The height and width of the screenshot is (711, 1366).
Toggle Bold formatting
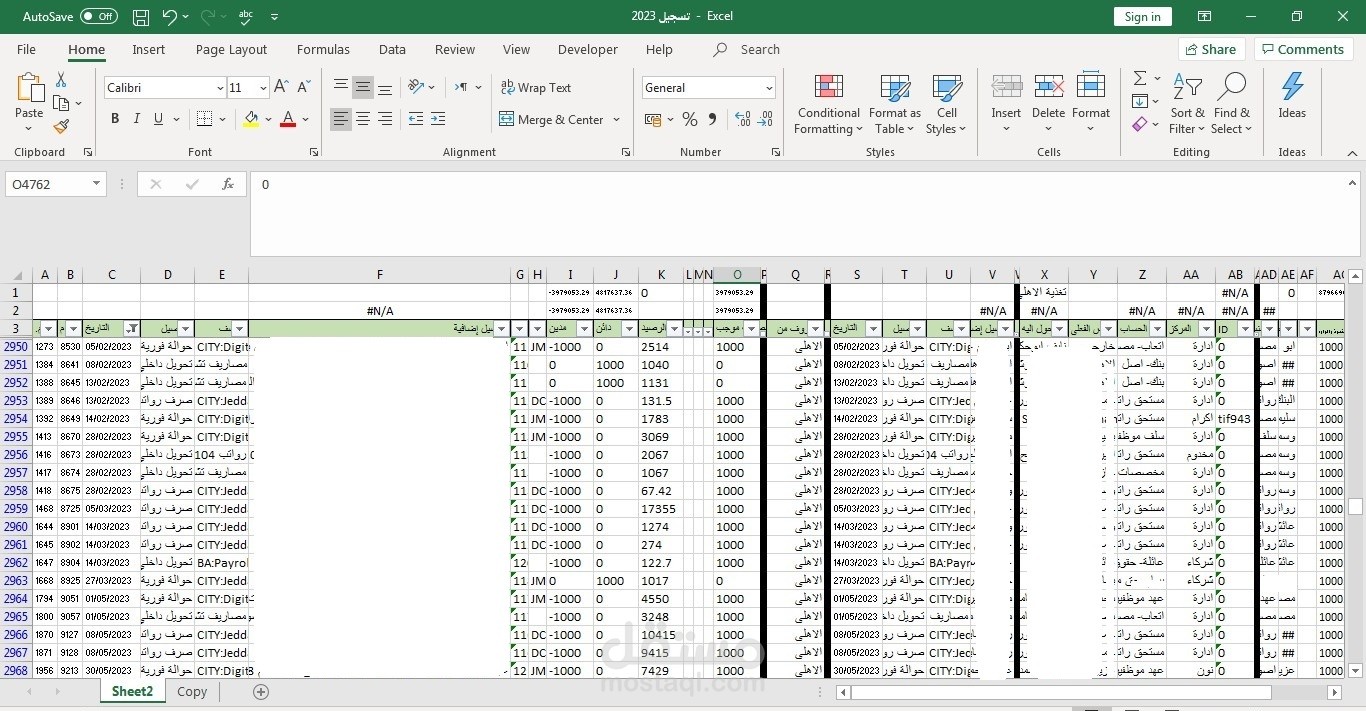point(115,119)
